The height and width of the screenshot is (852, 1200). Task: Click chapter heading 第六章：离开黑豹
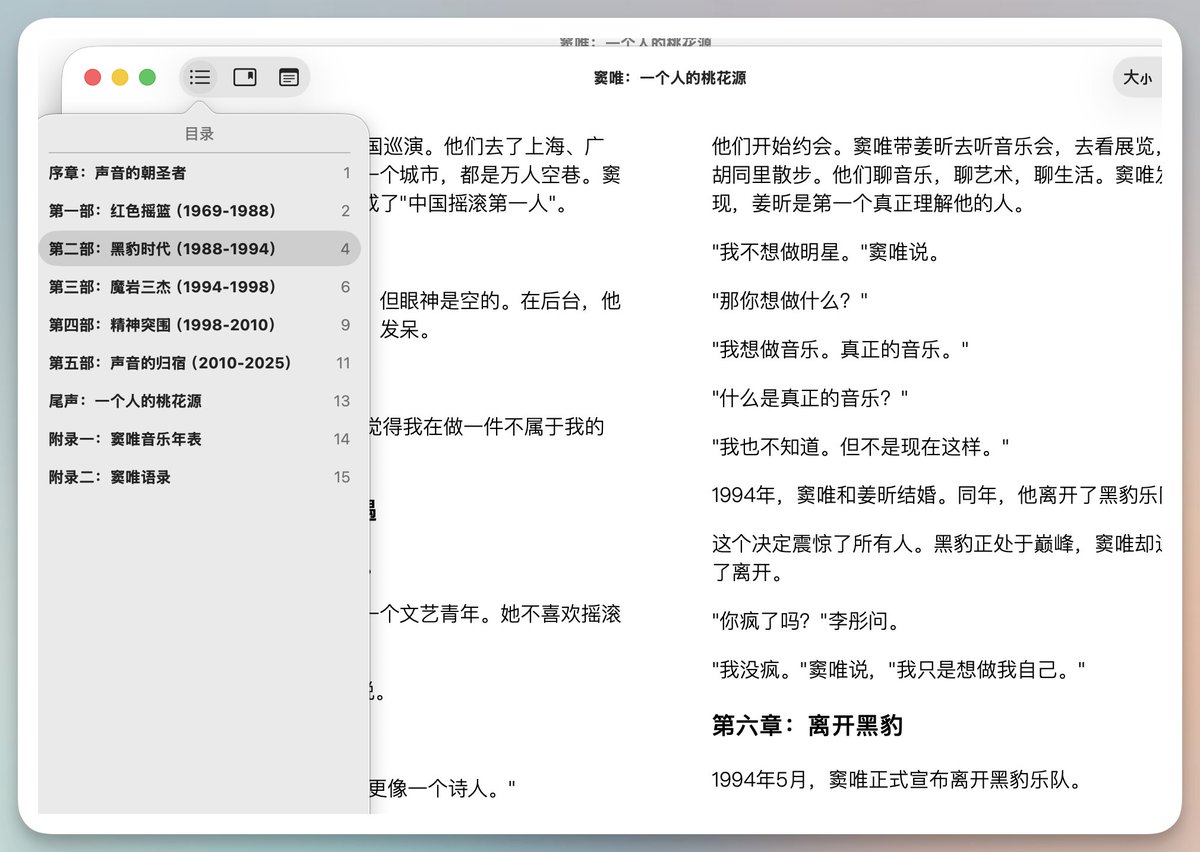tap(805, 726)
